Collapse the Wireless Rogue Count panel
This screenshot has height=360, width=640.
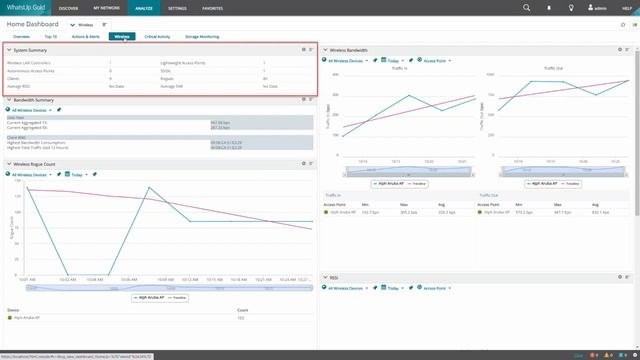pyautogui.click(x=9, y=164)
